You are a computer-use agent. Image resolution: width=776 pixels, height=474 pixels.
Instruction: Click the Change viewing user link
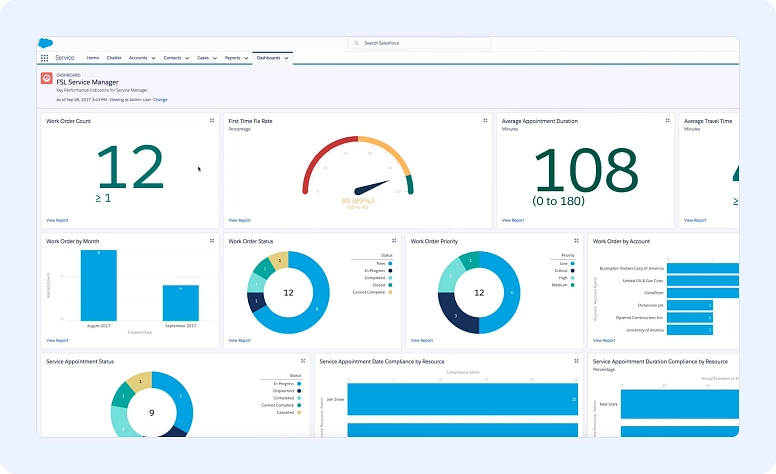tap(160, 100)
